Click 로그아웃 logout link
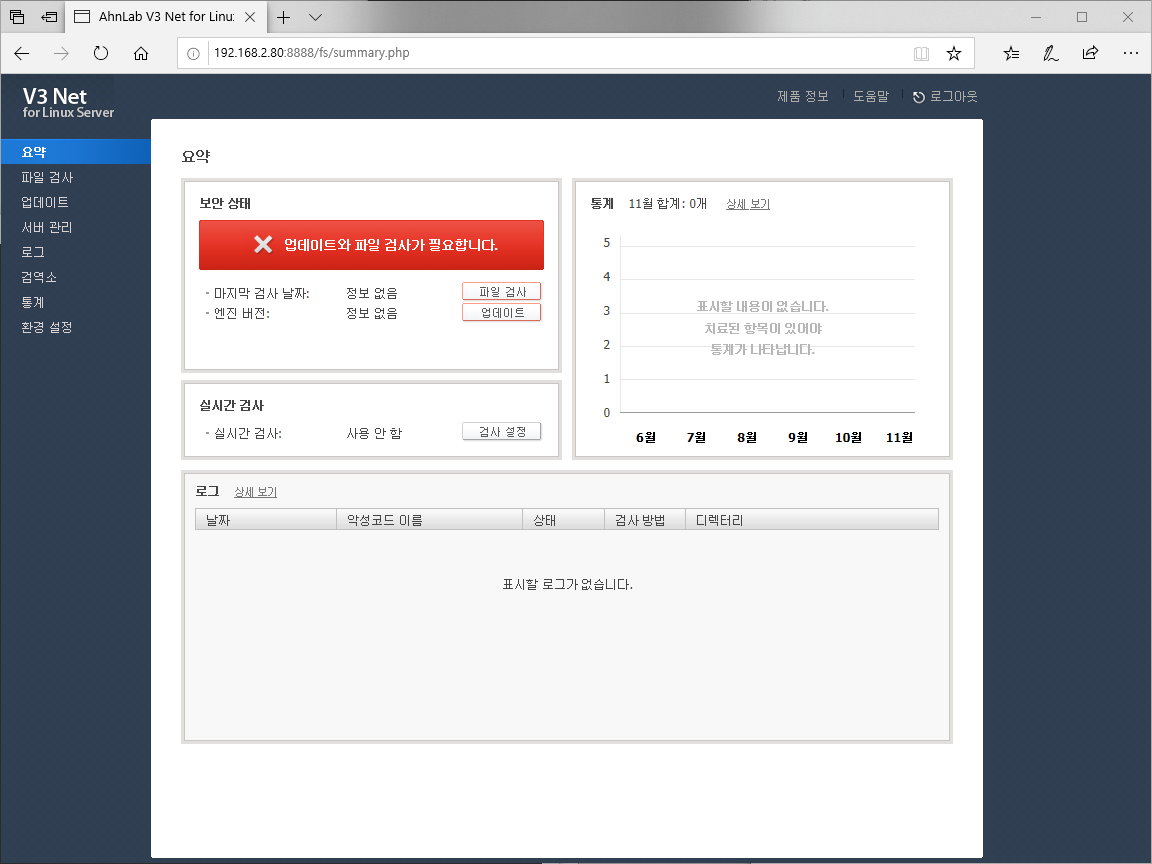Image resolution: width=1152 pixels, height=864 pixels. 945,96
